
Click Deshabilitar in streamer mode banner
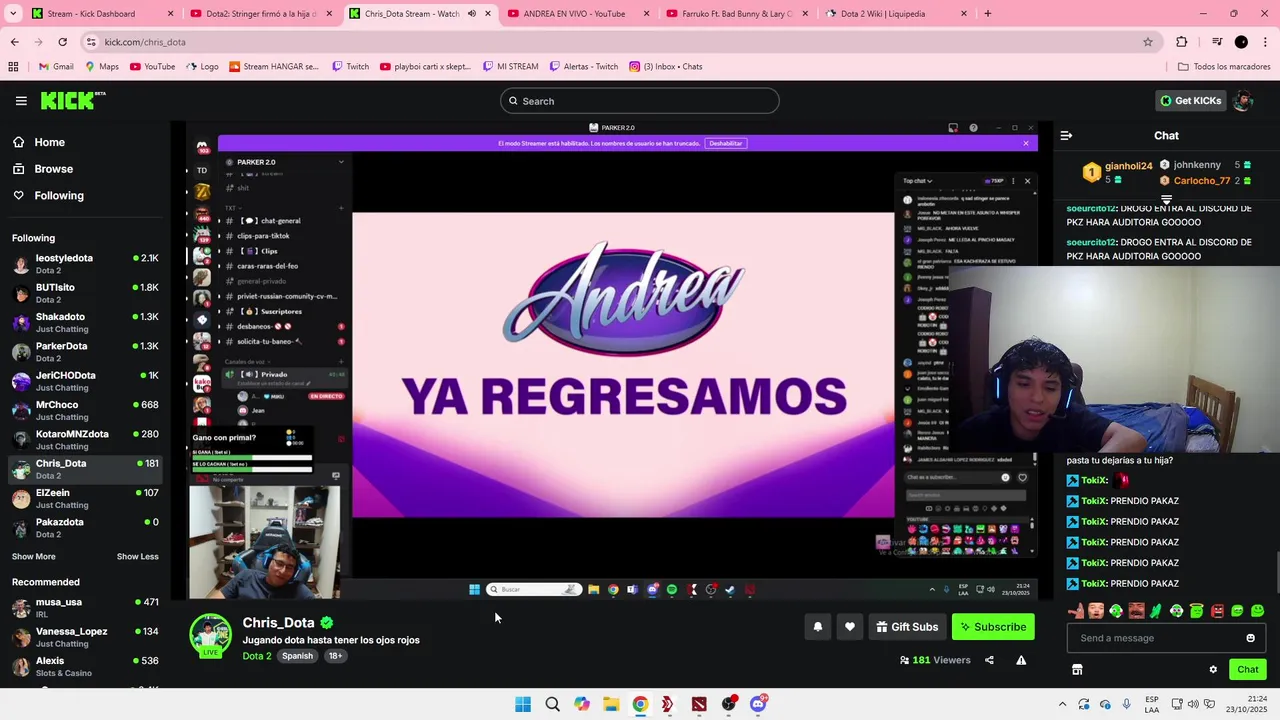726,143
